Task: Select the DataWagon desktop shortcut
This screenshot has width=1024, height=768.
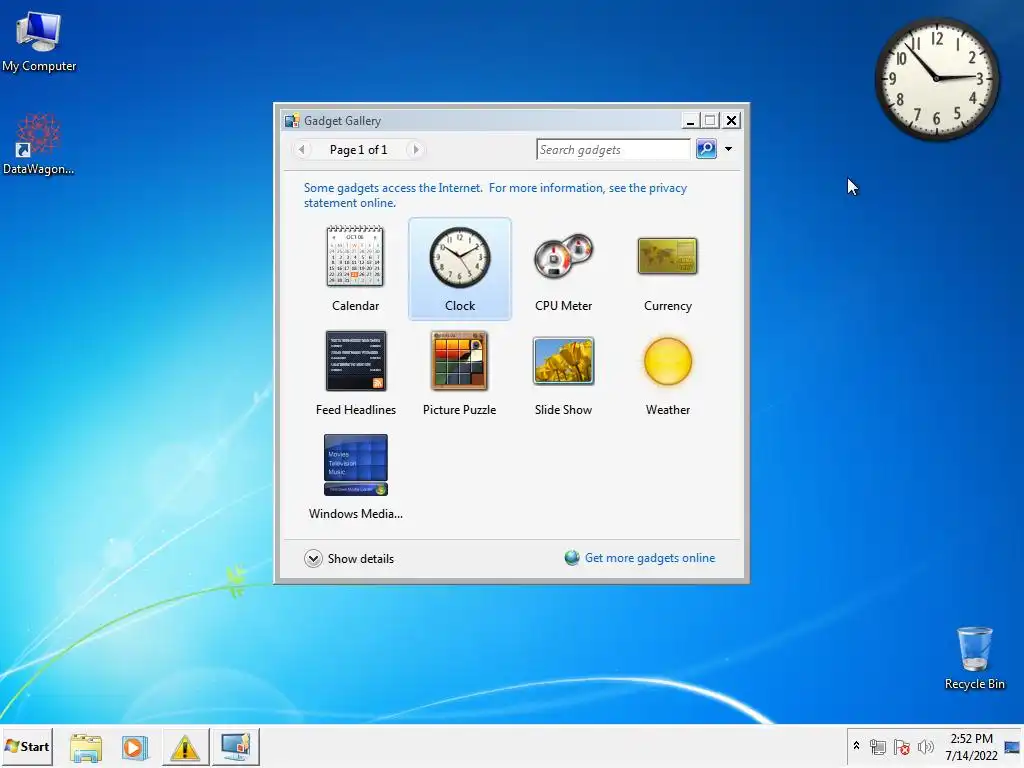Action: (39, 144)
